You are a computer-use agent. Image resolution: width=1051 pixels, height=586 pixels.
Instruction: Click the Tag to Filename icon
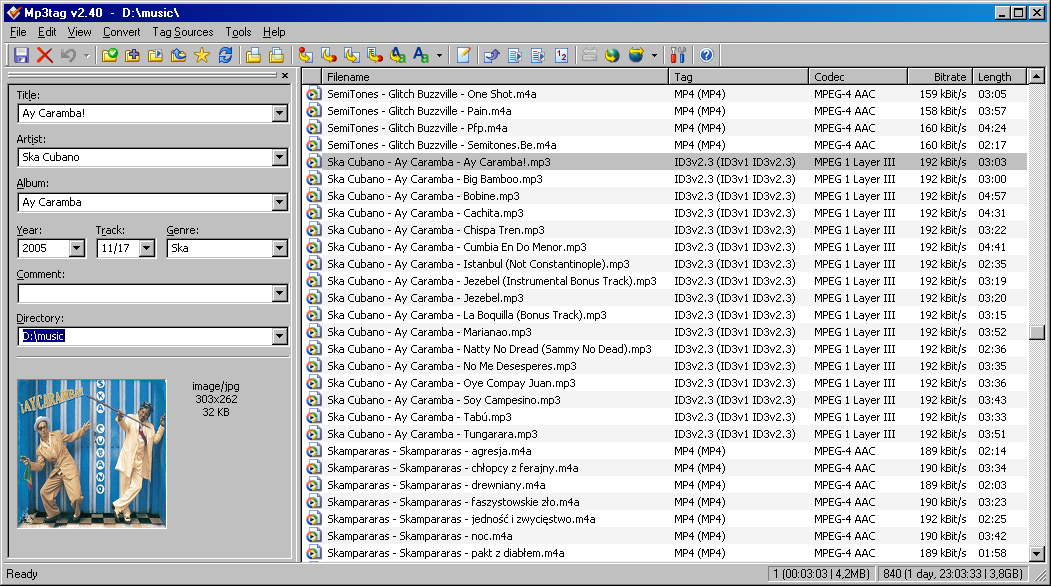click(x=306, y=55)
